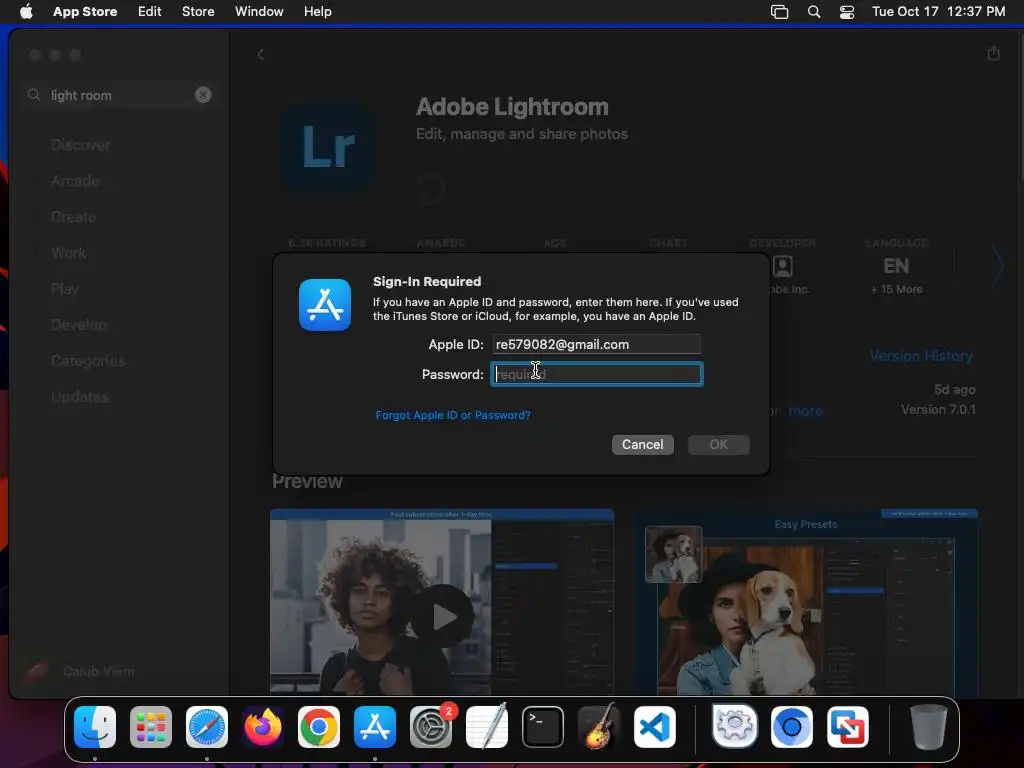Select Categories in the sidebar
The height and width of the screenshot is (768, 1024).
[x=88, y=360]
